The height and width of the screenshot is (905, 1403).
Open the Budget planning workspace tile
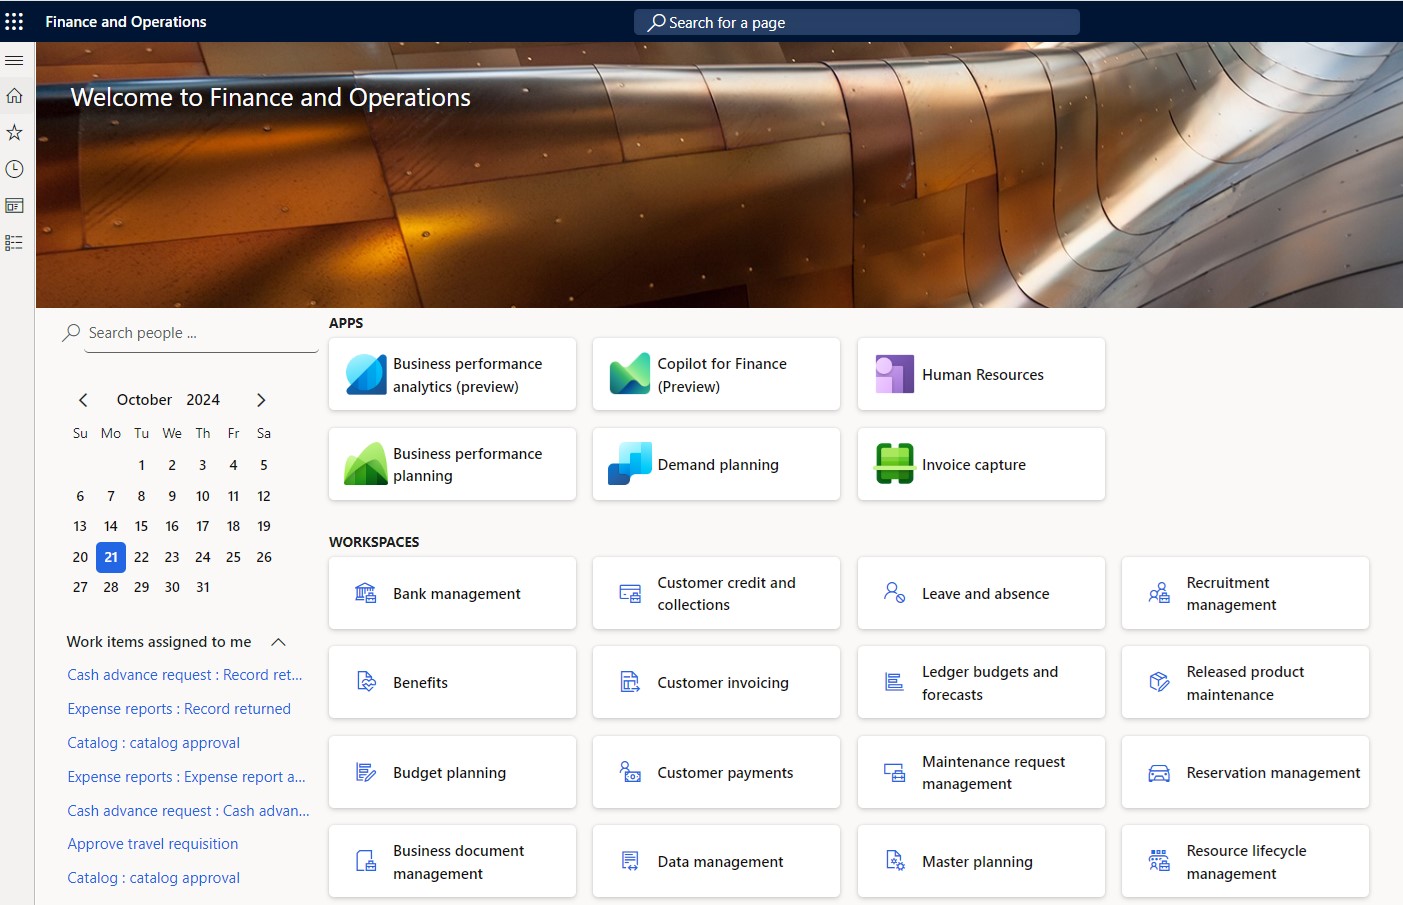click(x=452, y=772)
